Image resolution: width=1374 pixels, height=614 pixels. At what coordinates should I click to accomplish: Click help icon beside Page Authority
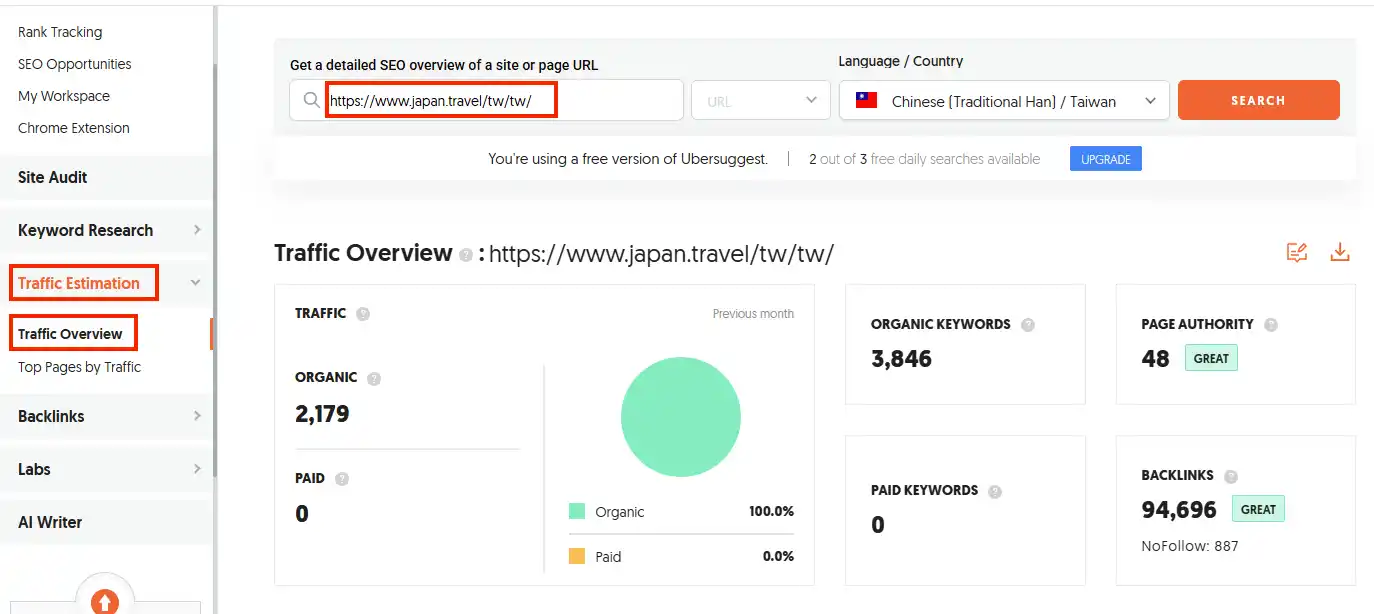click(x=1270, y=325)
